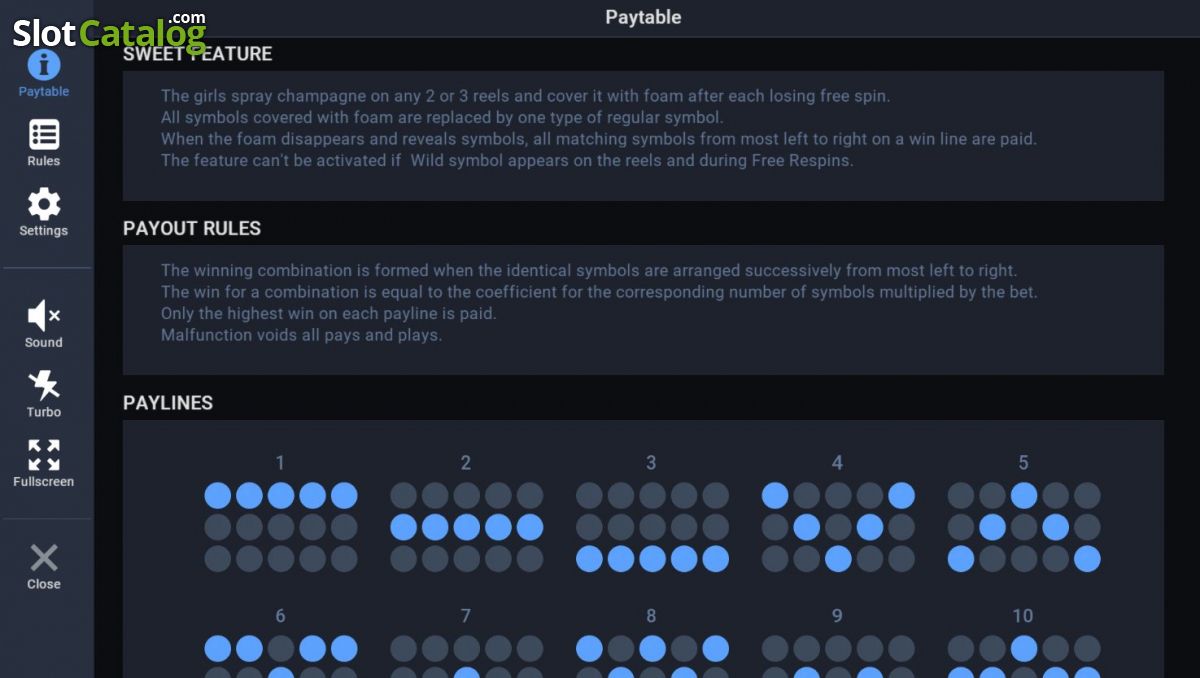Screen dimensions: 1200x678
Task: Open the Rules list icon
Action: (44, 134)
